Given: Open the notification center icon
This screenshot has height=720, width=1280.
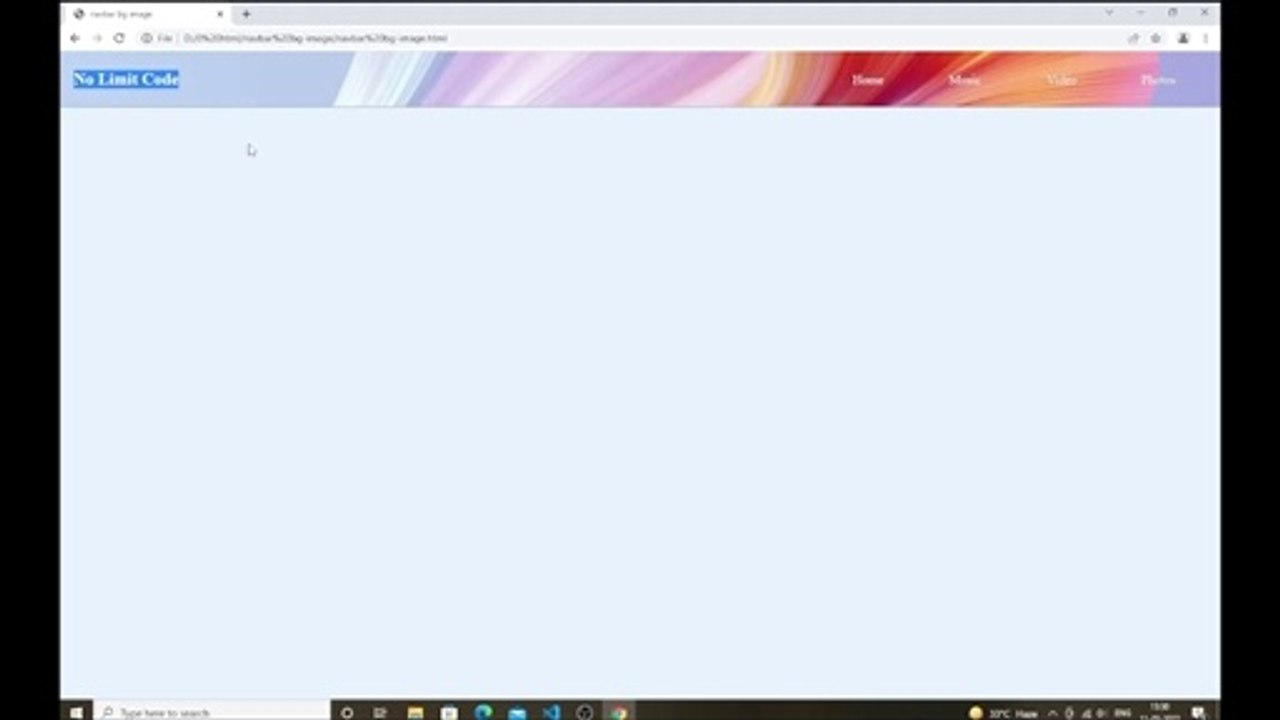Looking at the screenshot, I should 1198,713.
